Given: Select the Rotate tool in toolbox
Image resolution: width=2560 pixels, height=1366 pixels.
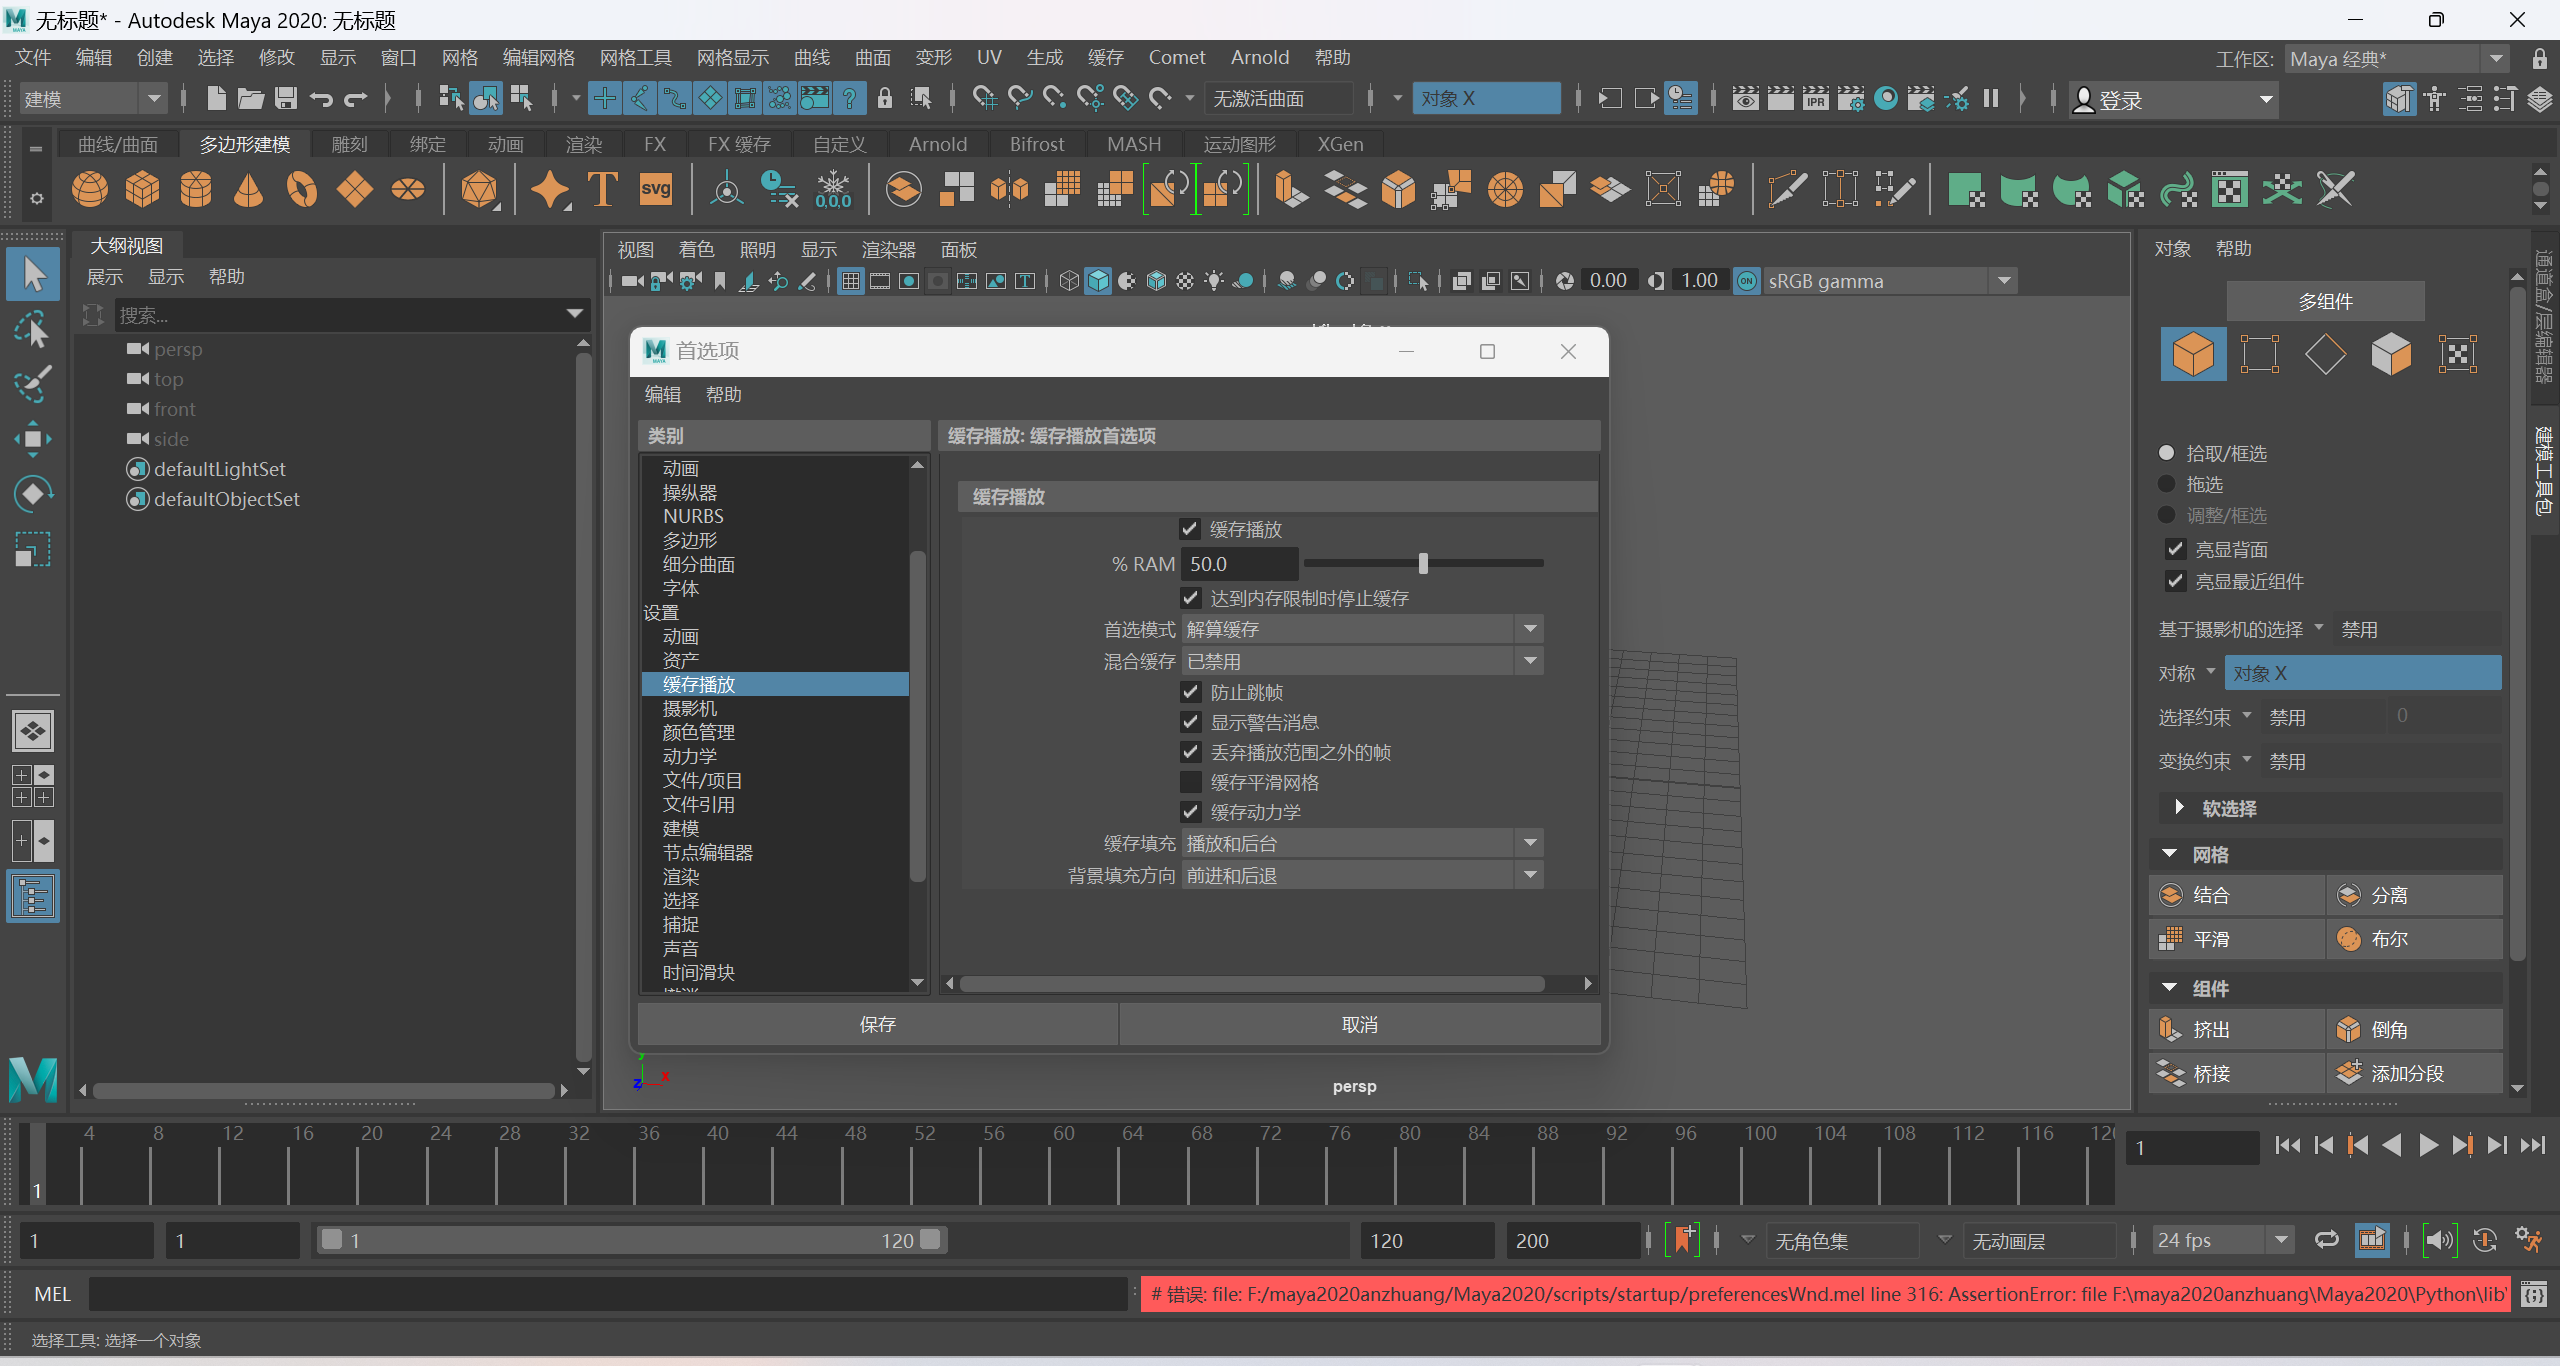Looking at the screenshot, I should [33, 494].
